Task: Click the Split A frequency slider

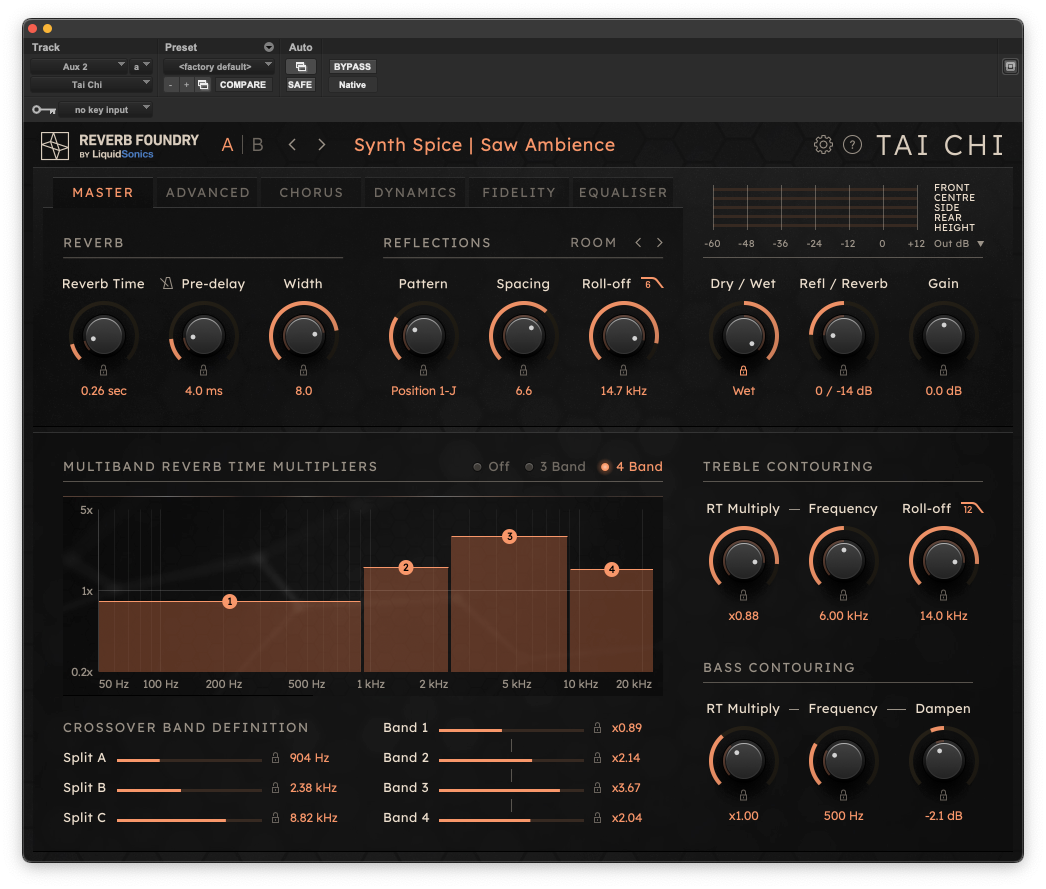Action: click(189, 760)
